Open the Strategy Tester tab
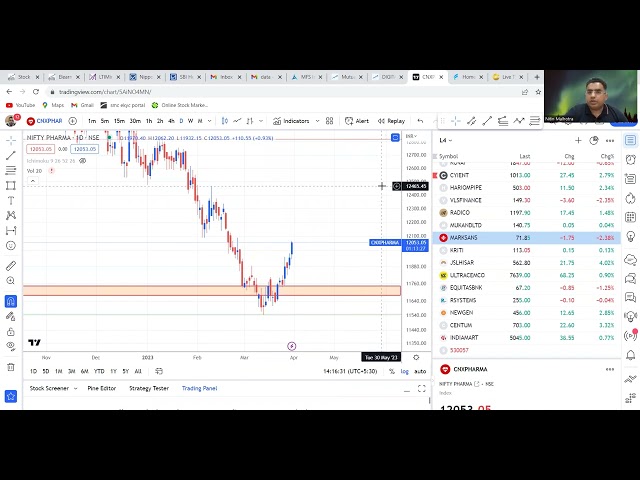Viewport: 640px width, 480px height. (x=149, y=388)
